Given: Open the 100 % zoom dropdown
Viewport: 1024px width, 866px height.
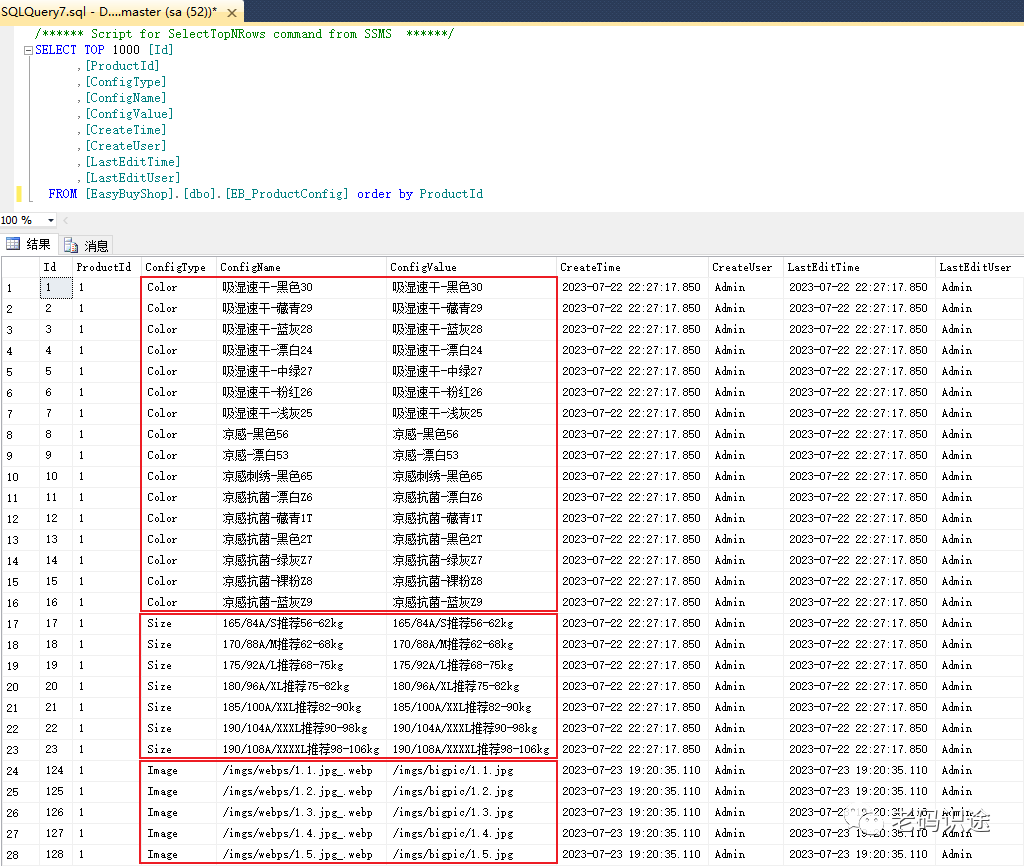Looking at the screenshot, I should [x=51, y=220].
